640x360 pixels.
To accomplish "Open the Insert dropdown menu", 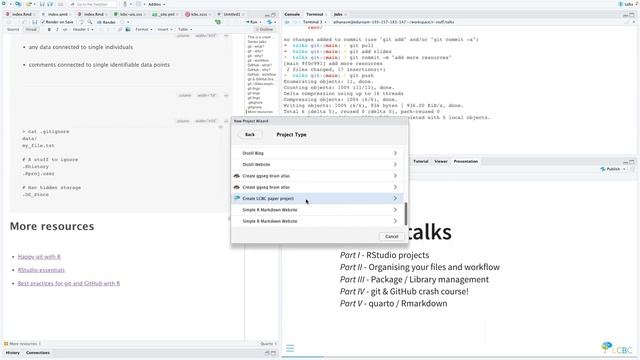I will (164, 29).
